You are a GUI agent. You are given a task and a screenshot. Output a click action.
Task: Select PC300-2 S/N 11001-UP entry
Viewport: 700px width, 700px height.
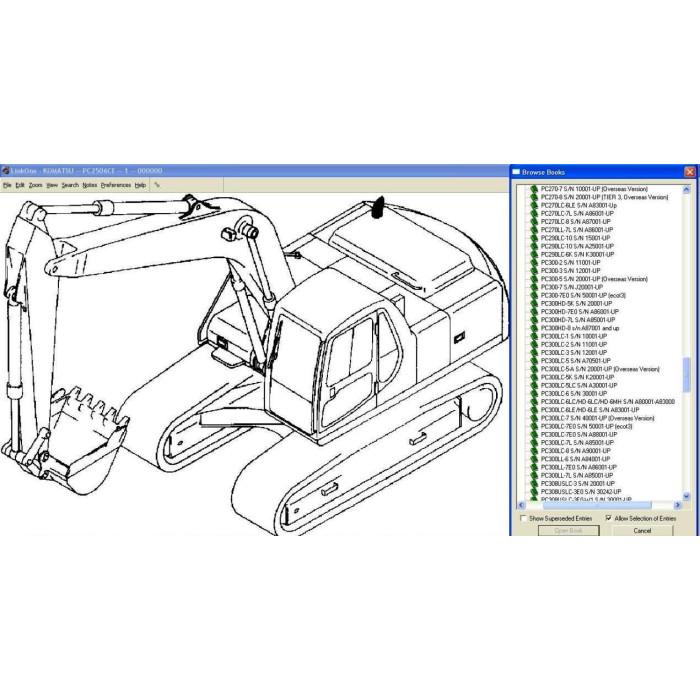tap(571, 262)
